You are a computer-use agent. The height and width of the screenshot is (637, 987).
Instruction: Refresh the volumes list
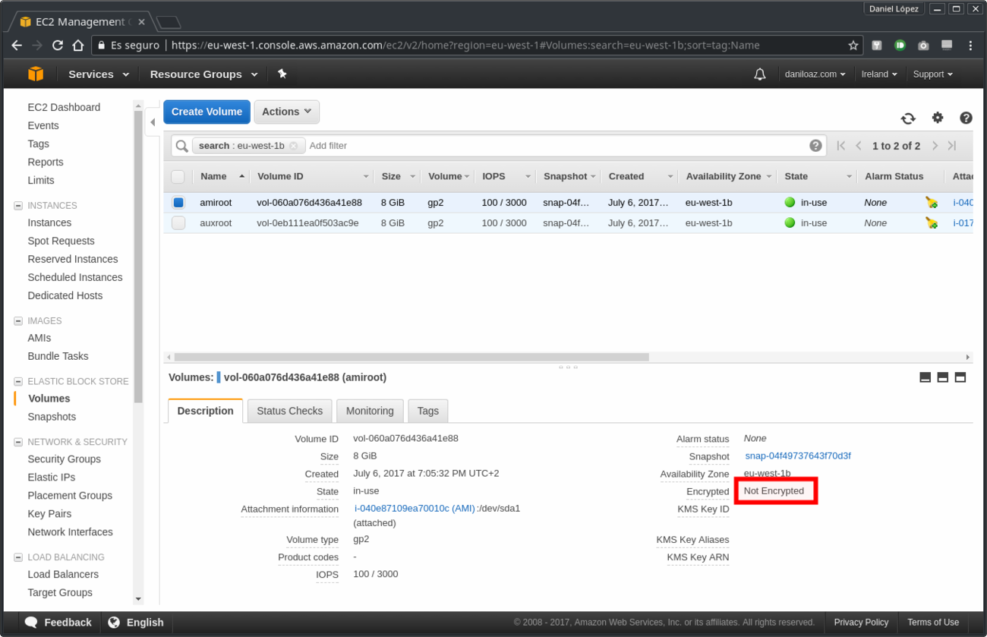pos(908,117)
